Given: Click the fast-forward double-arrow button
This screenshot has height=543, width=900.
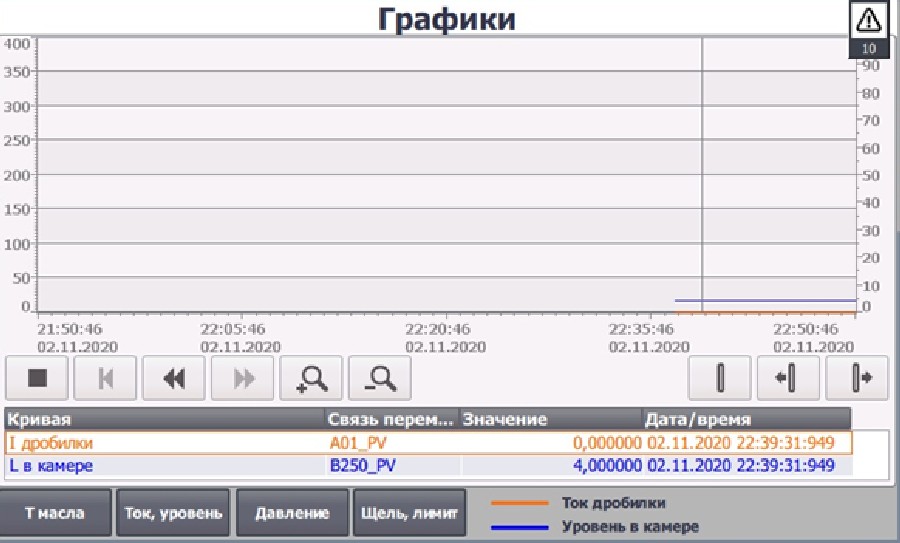Looking at the screenshot, I should (243, 378).
